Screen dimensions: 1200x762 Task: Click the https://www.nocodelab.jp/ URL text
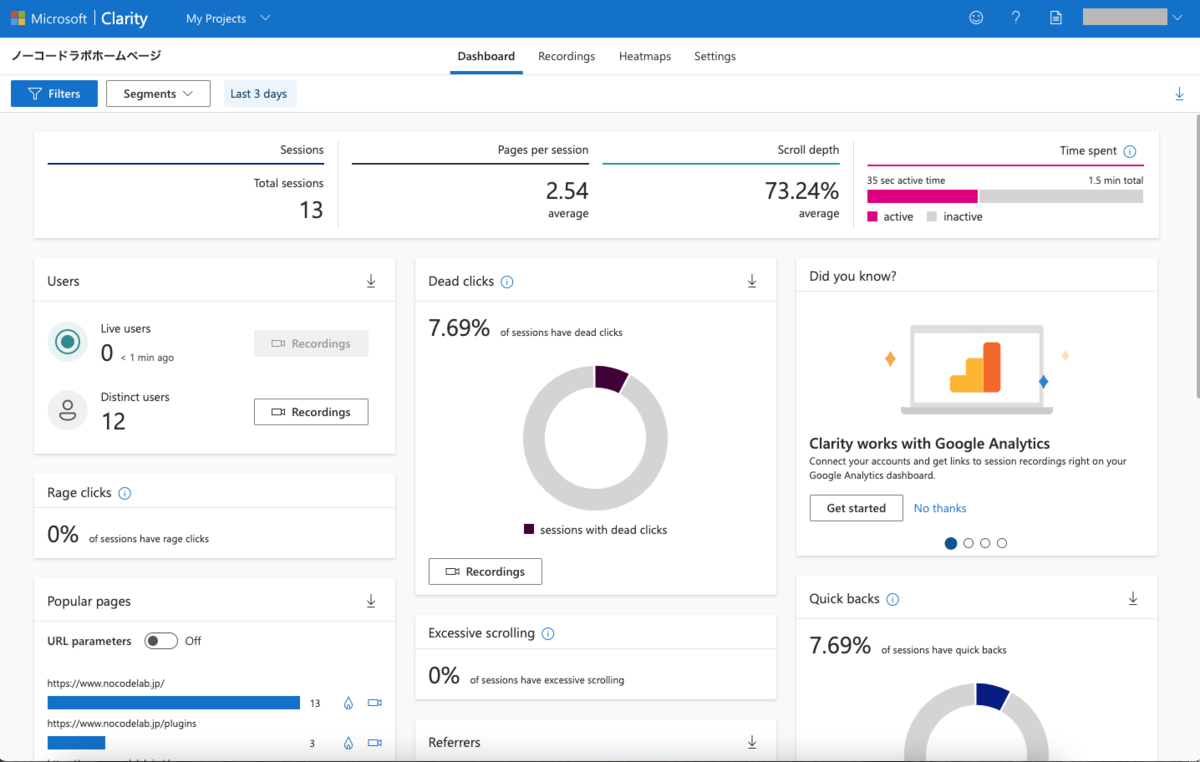click(x=106, y=683)
